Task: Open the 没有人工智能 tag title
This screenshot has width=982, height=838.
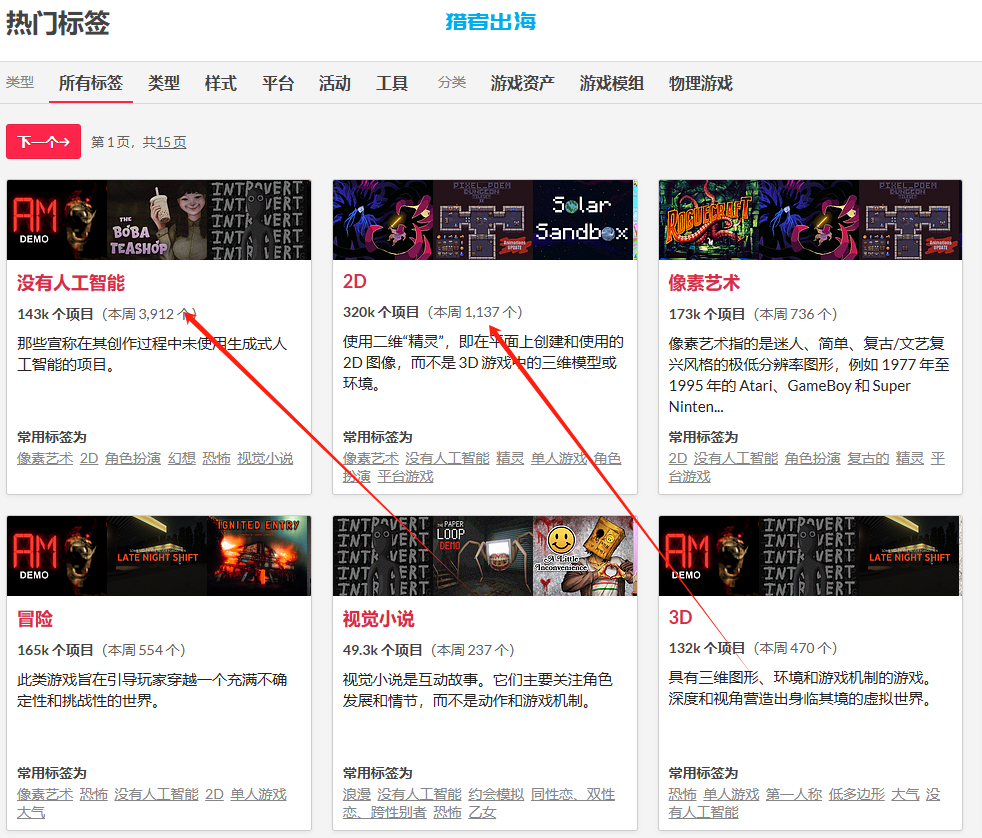Action: tap(71, 282)
